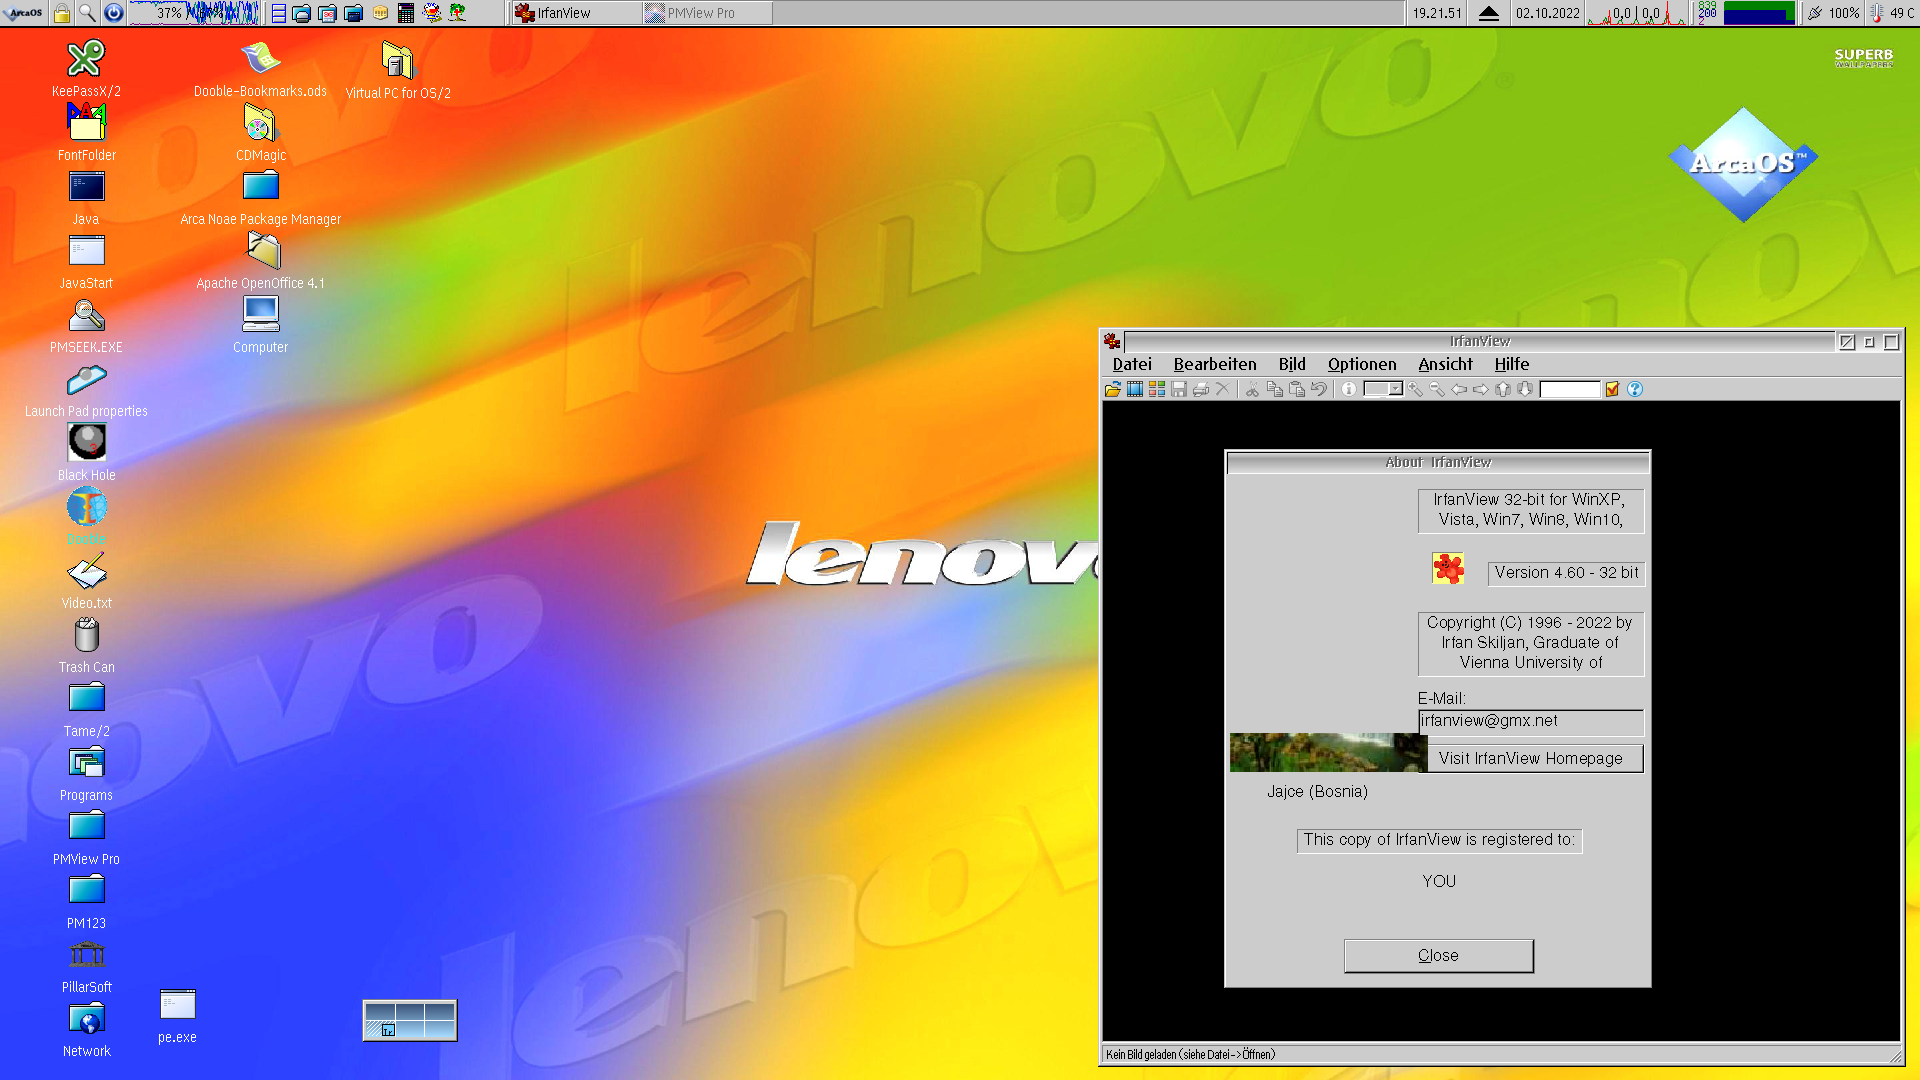
Task: Select the Arca Noae Package Manager folder
Action: (260, 196)
